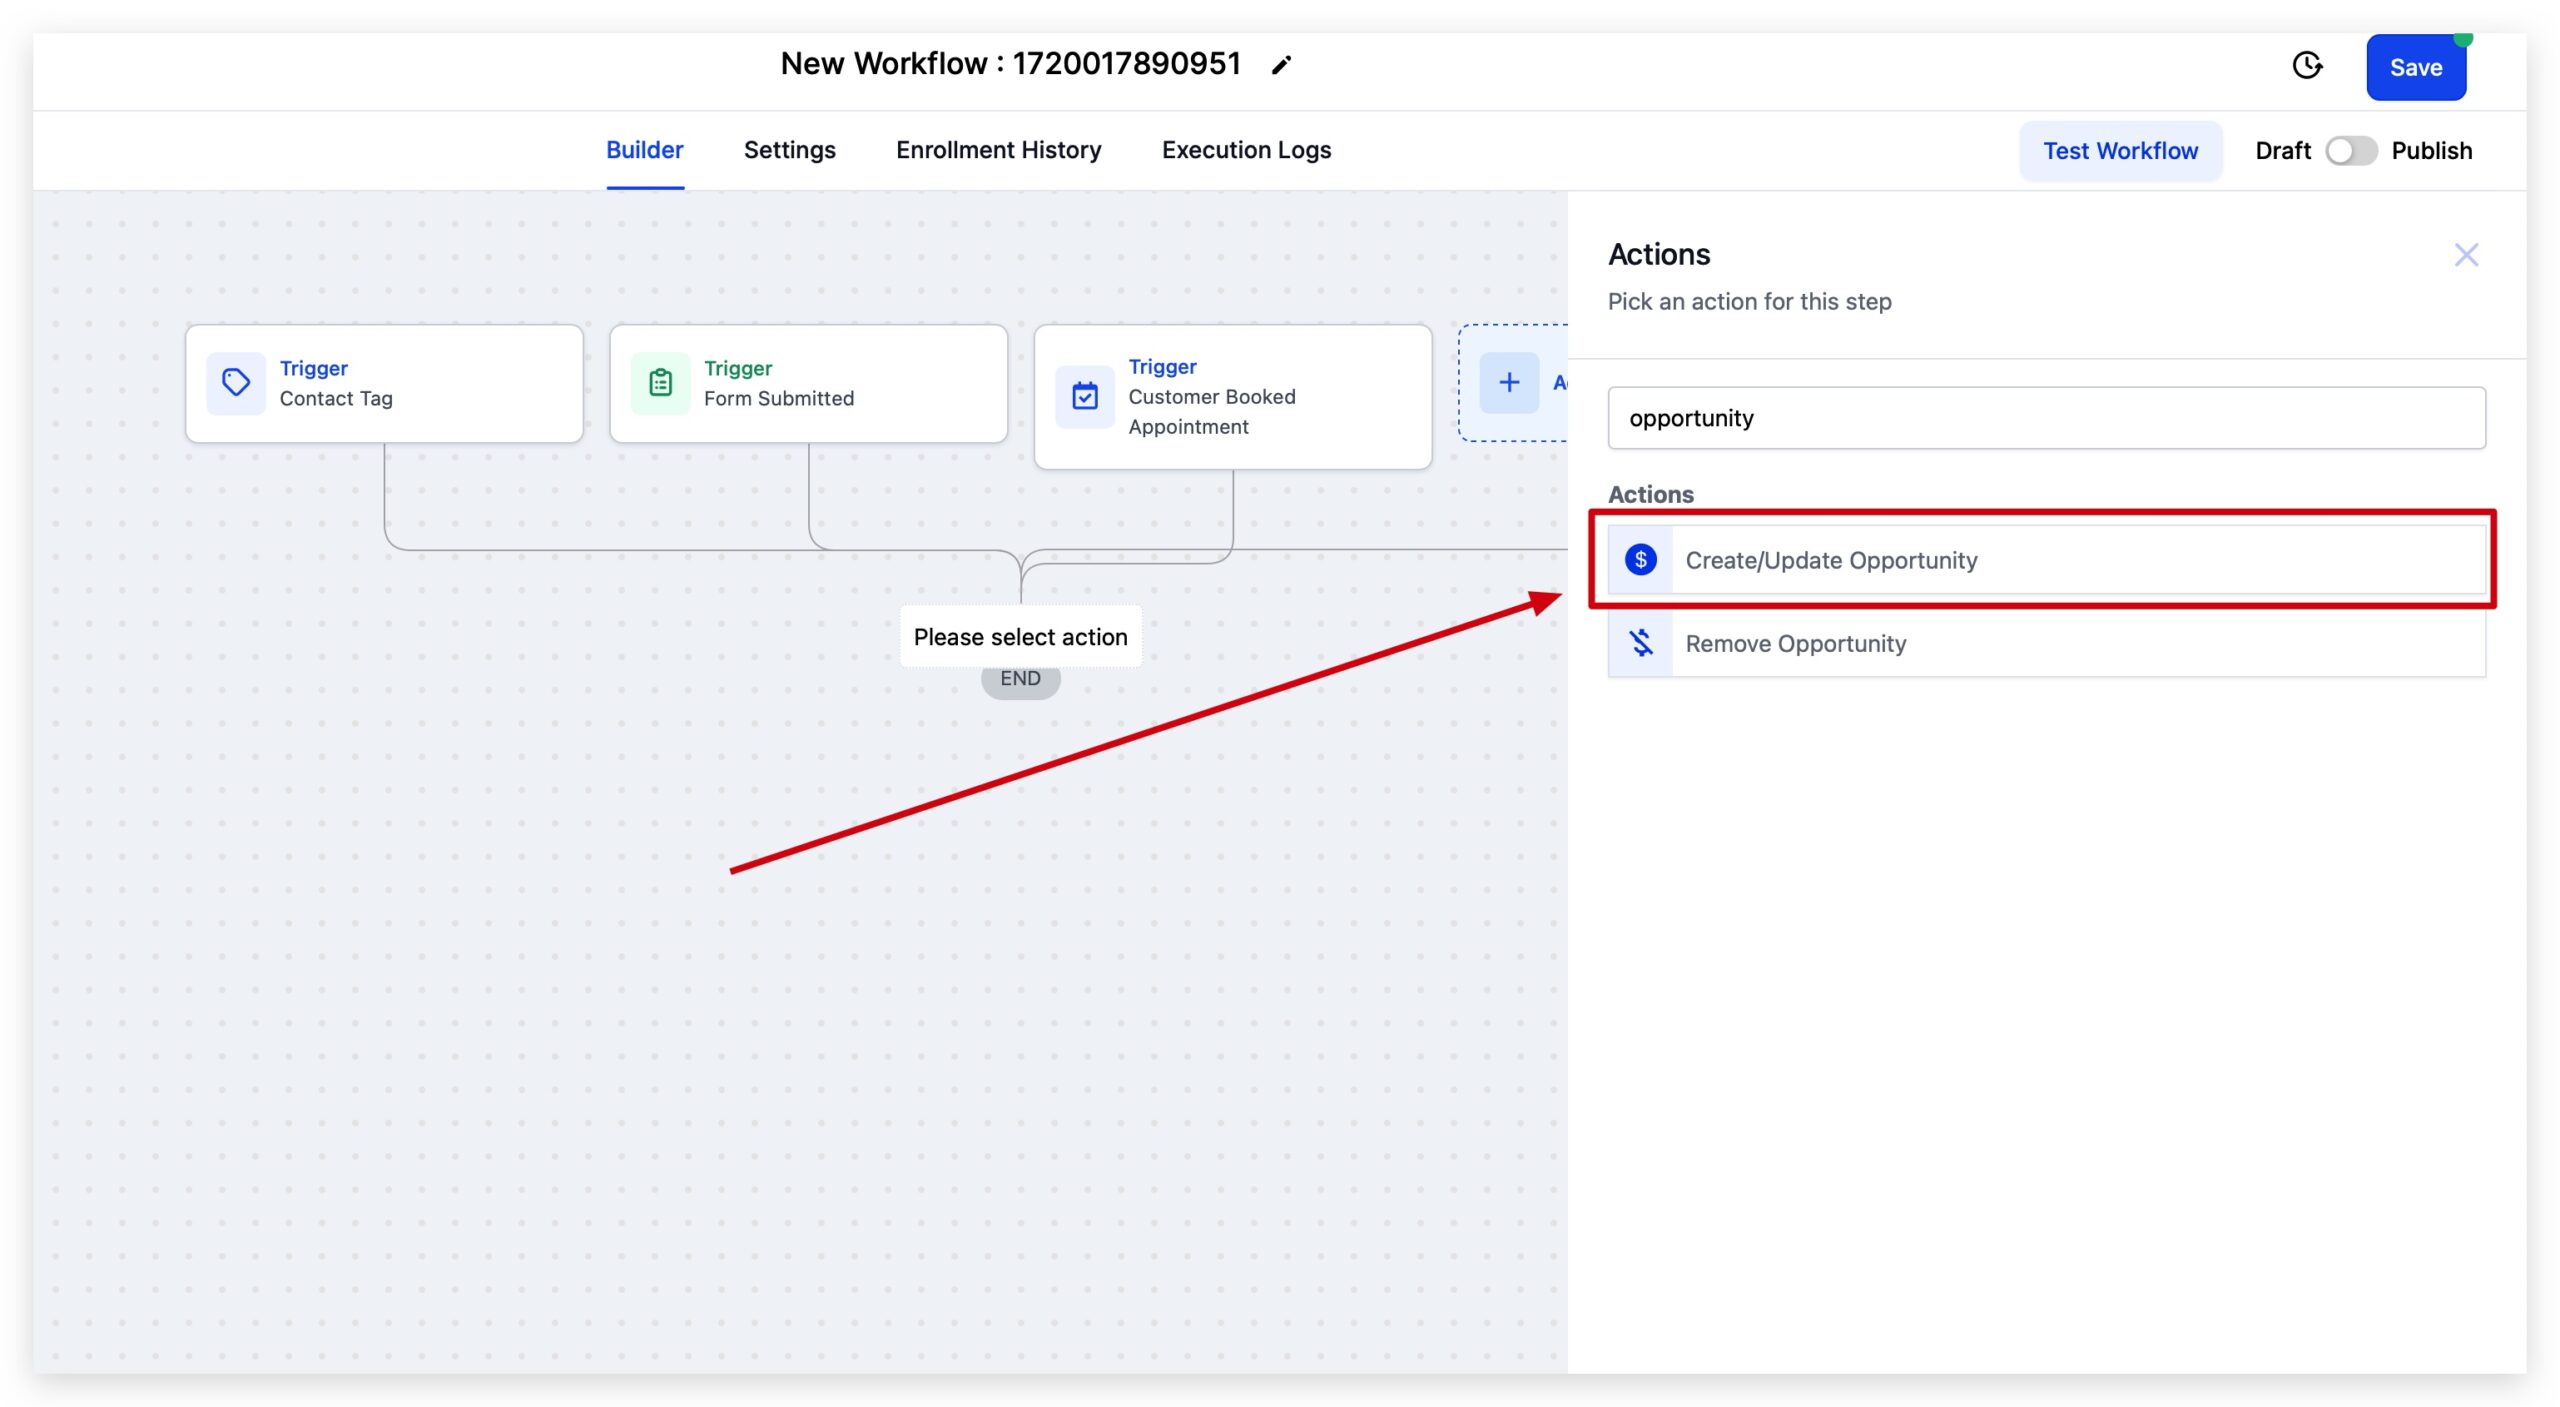Choose the Remove Opportunity action
This screenshot has height=1407, width=2560.
point(1895,643)
